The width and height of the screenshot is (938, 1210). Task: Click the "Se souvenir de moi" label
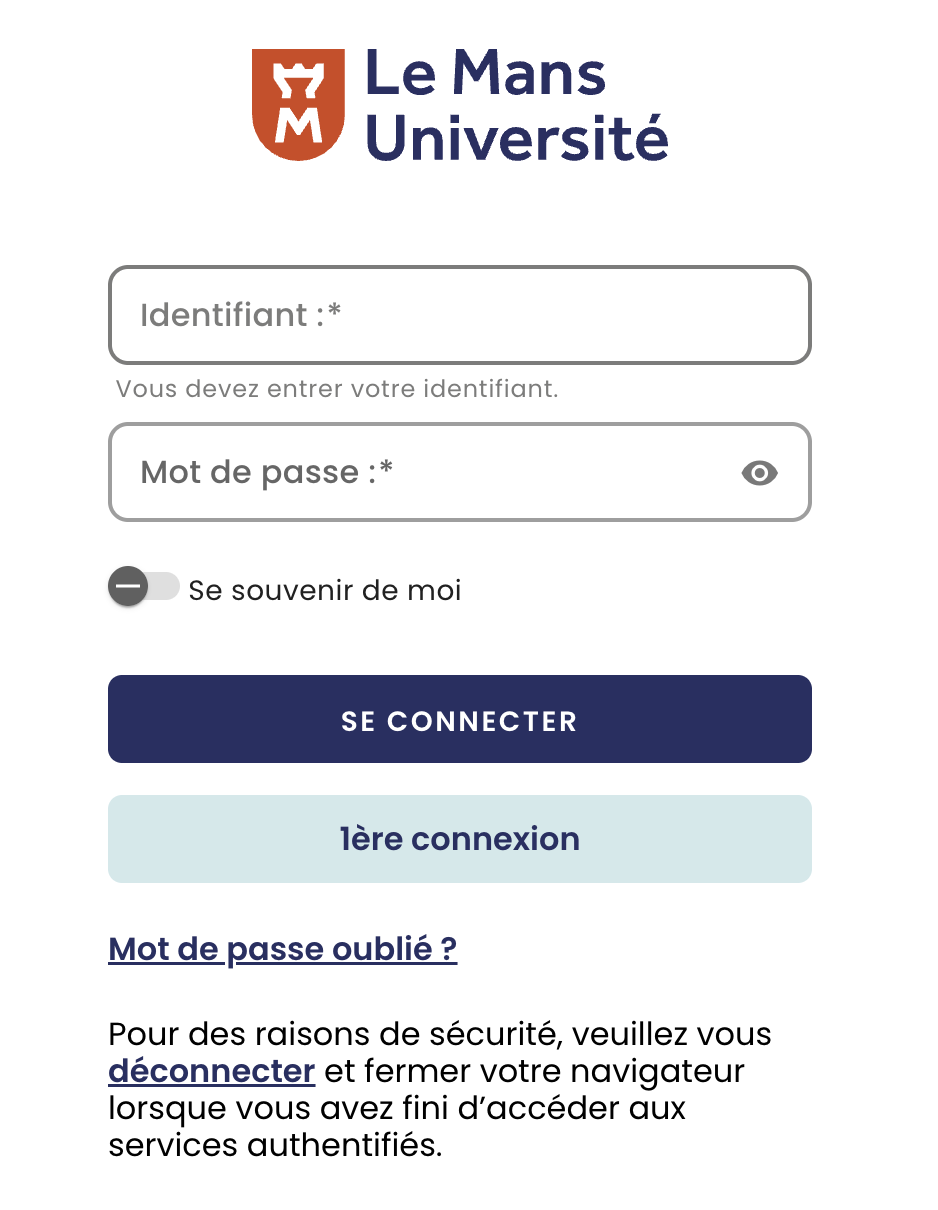(x=325, y=590)
